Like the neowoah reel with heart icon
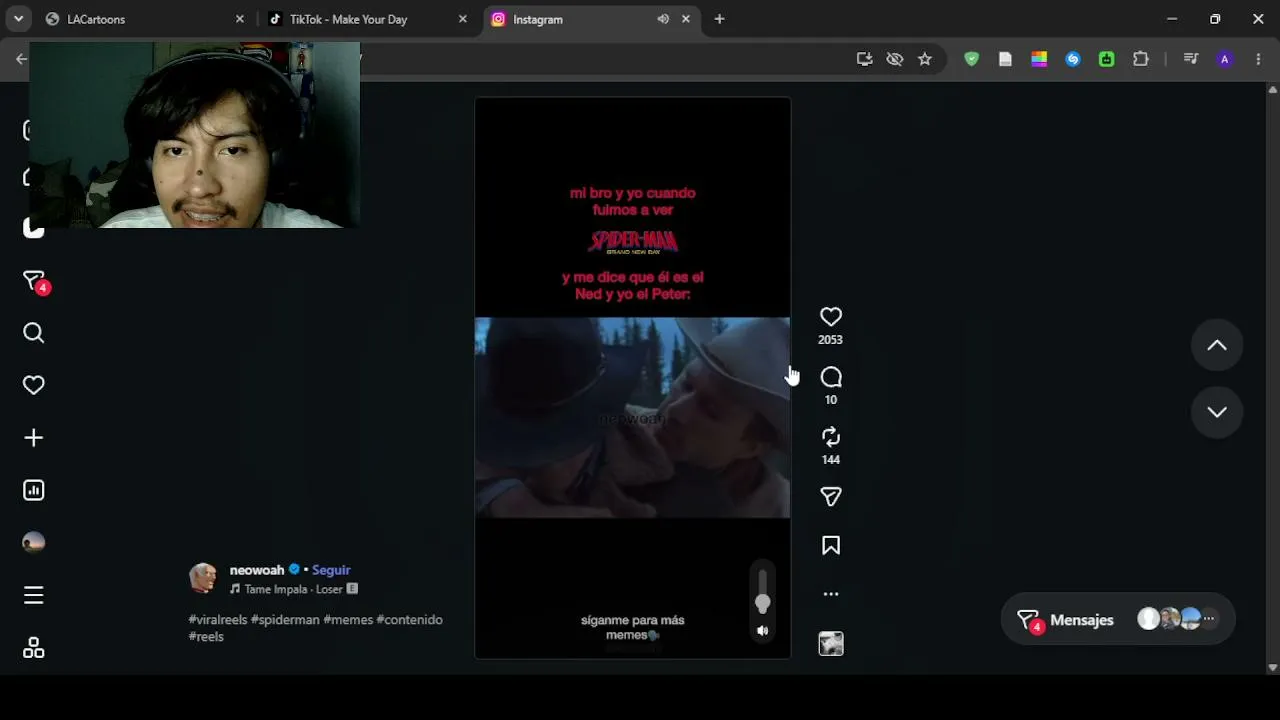The width and height of the screenshot is (1280, 720). coord(830,317)
